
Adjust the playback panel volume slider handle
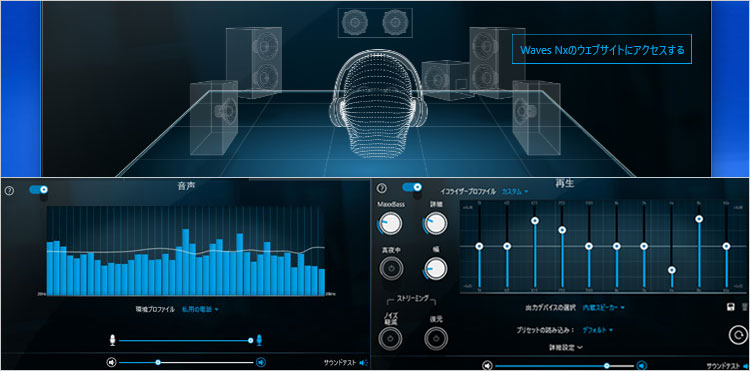click(x=607, y=365)
